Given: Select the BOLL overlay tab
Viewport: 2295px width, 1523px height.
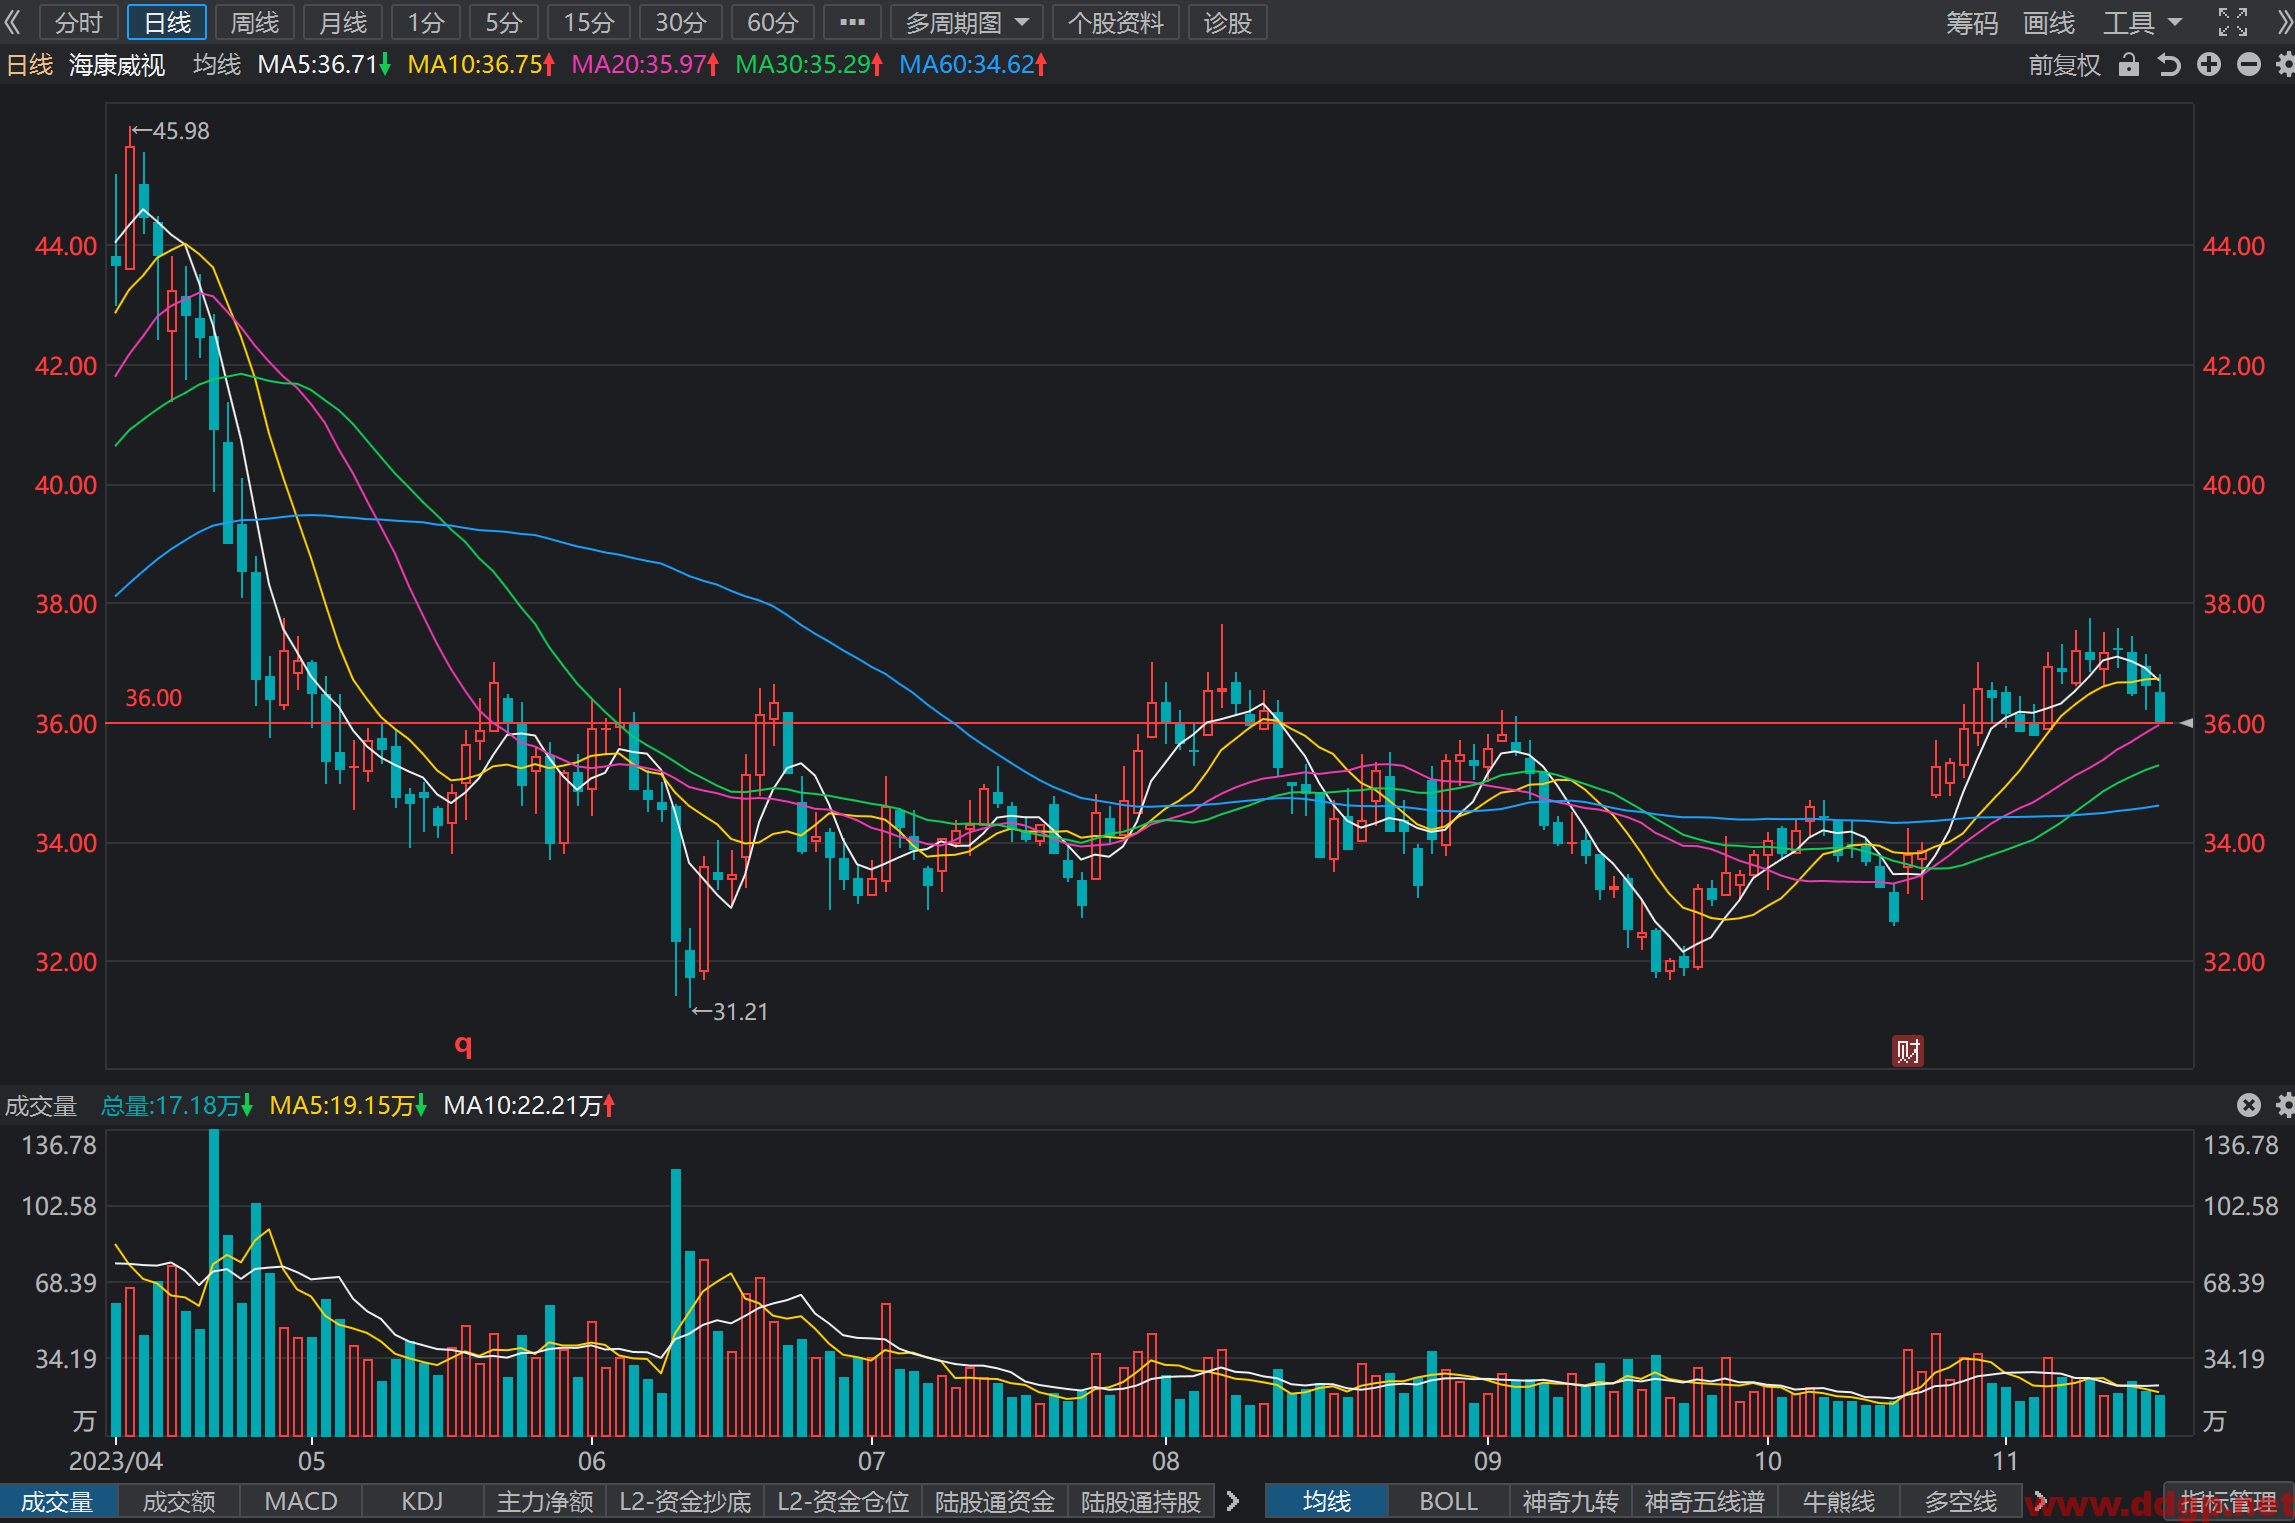Looking at the screenshot, I should tap(1448, 1501).
